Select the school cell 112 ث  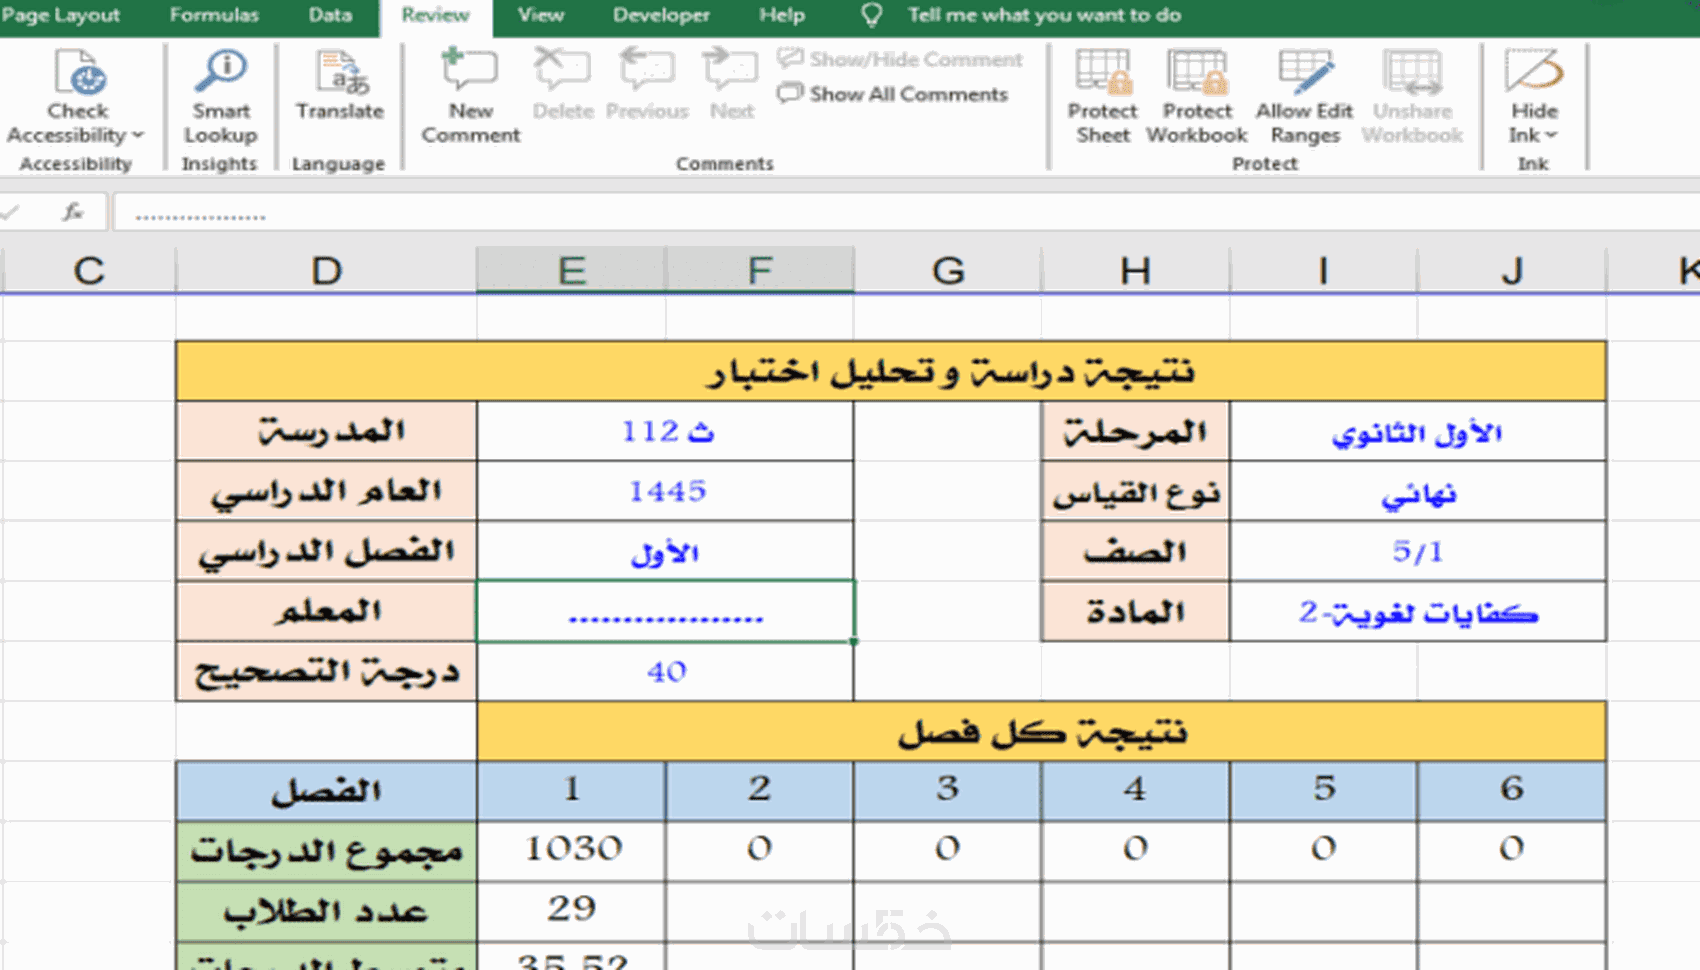[666, 431]
